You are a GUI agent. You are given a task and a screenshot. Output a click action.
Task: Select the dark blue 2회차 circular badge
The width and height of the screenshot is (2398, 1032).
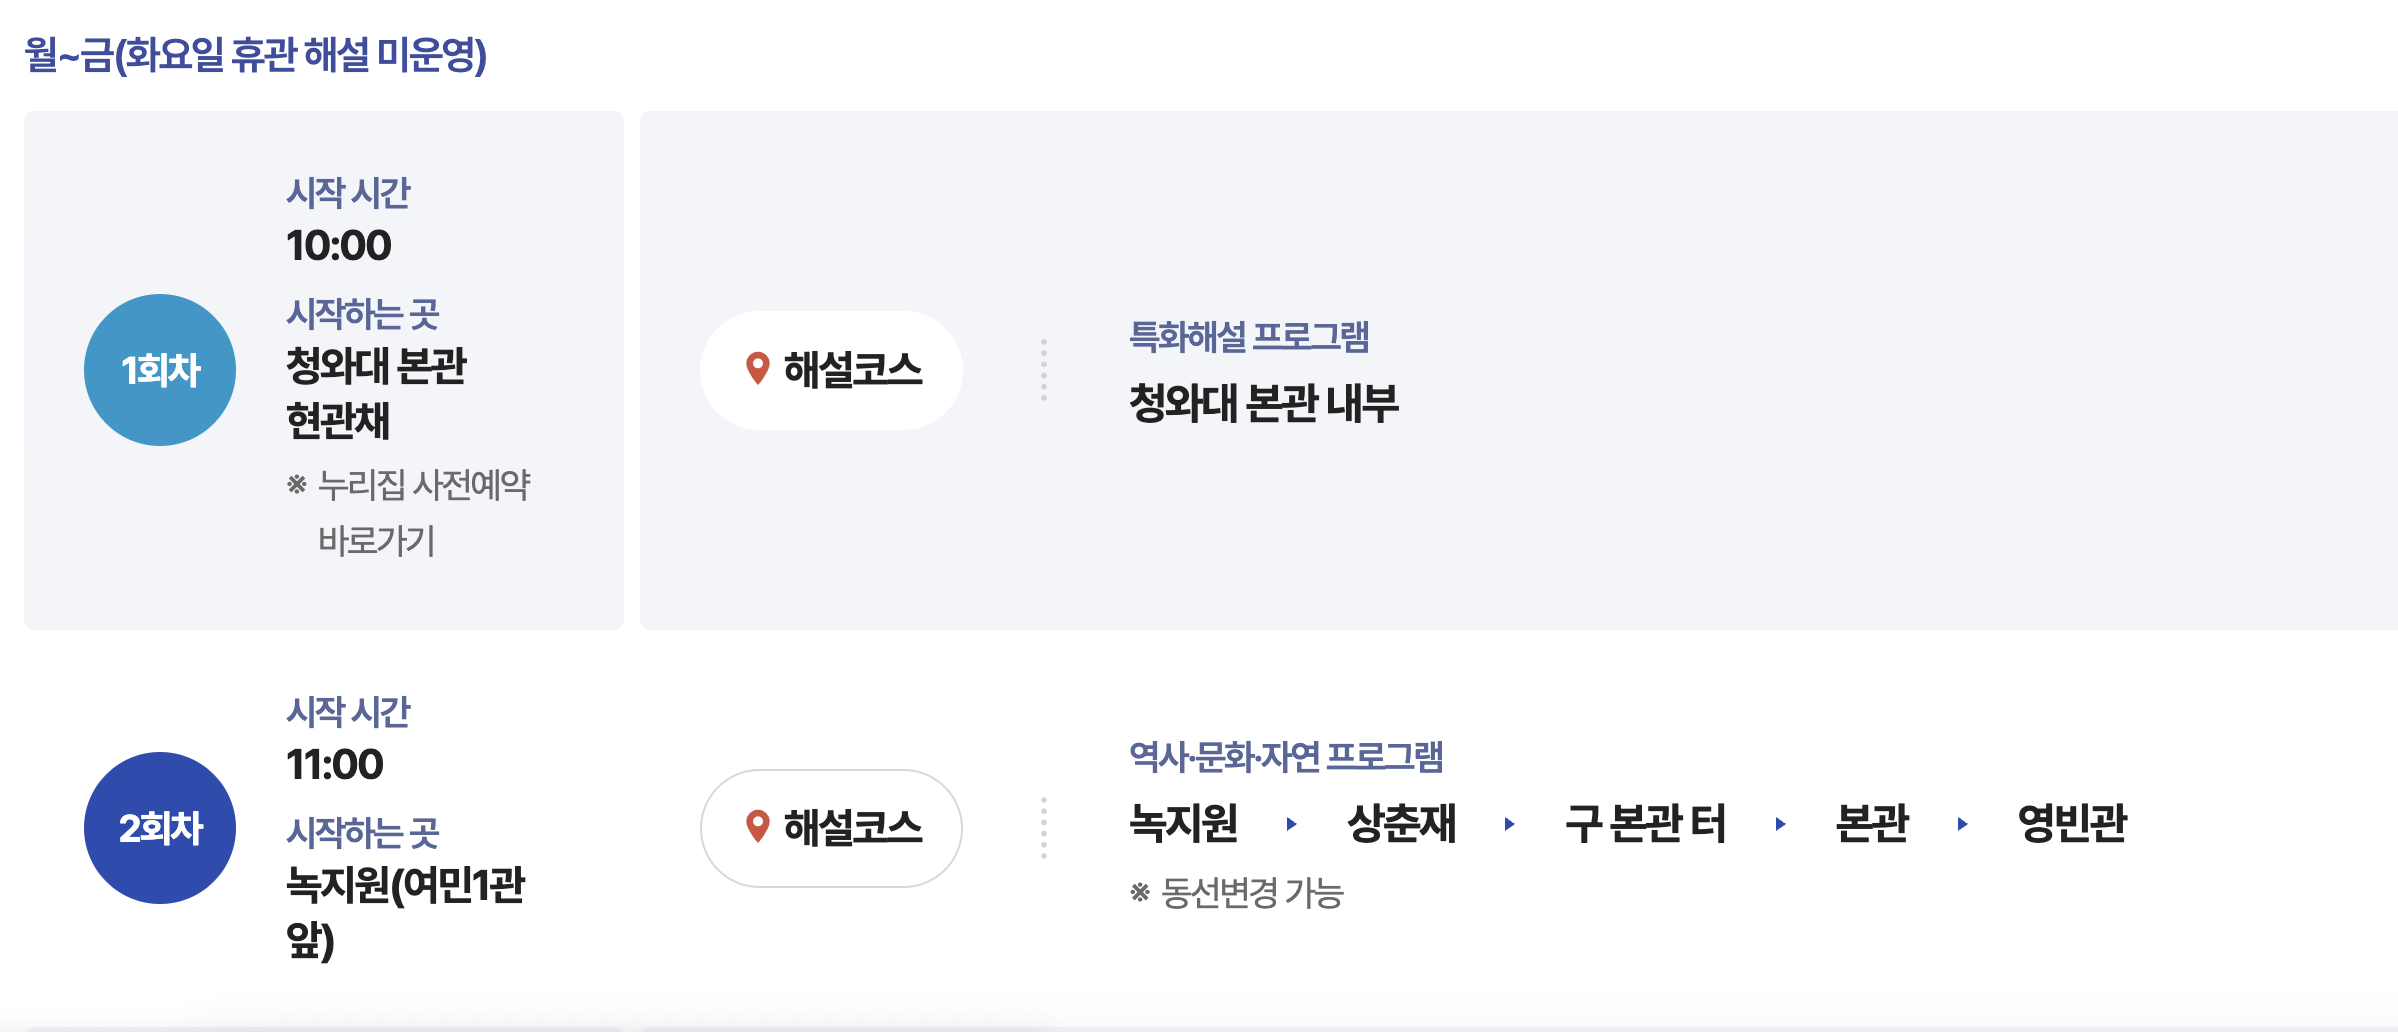(159, 828)
